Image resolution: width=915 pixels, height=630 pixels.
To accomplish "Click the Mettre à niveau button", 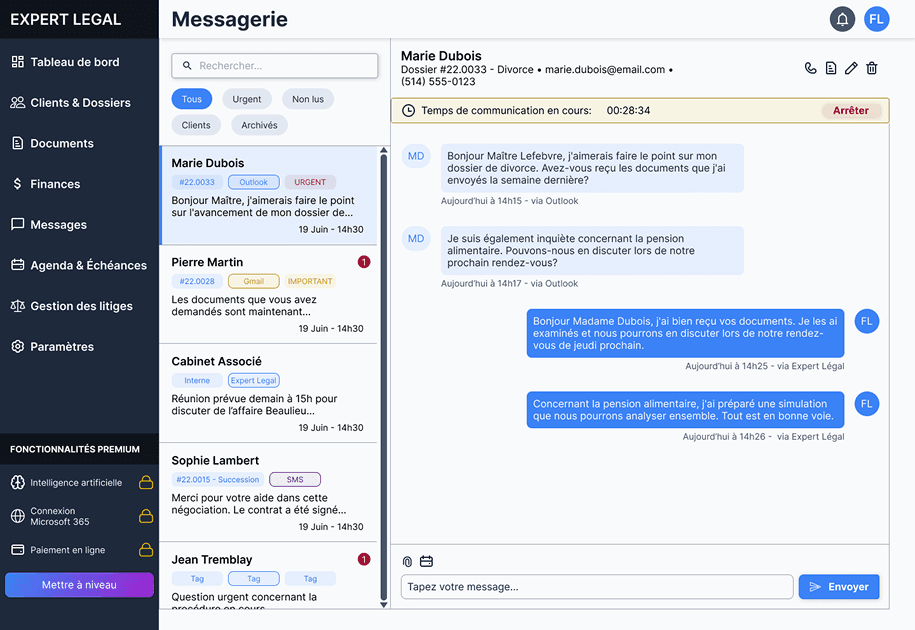I will 79,585.
